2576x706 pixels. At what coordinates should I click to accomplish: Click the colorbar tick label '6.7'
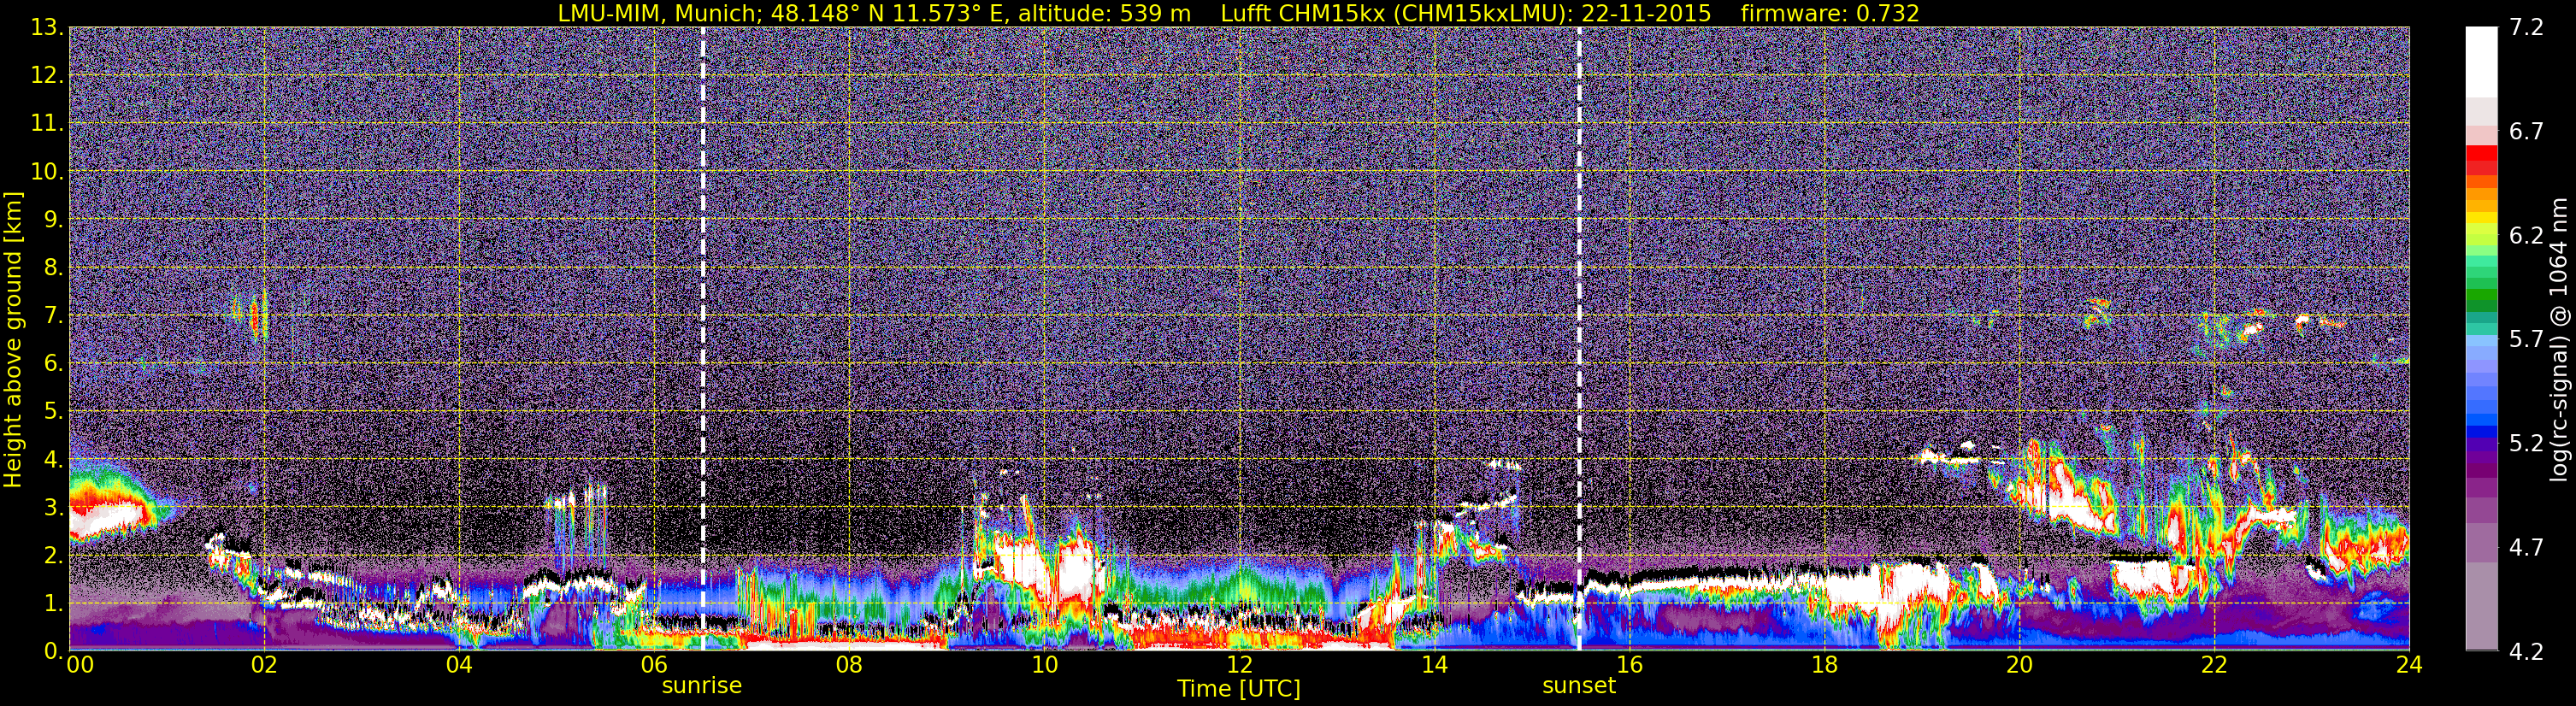click(x=2526, y=132)
